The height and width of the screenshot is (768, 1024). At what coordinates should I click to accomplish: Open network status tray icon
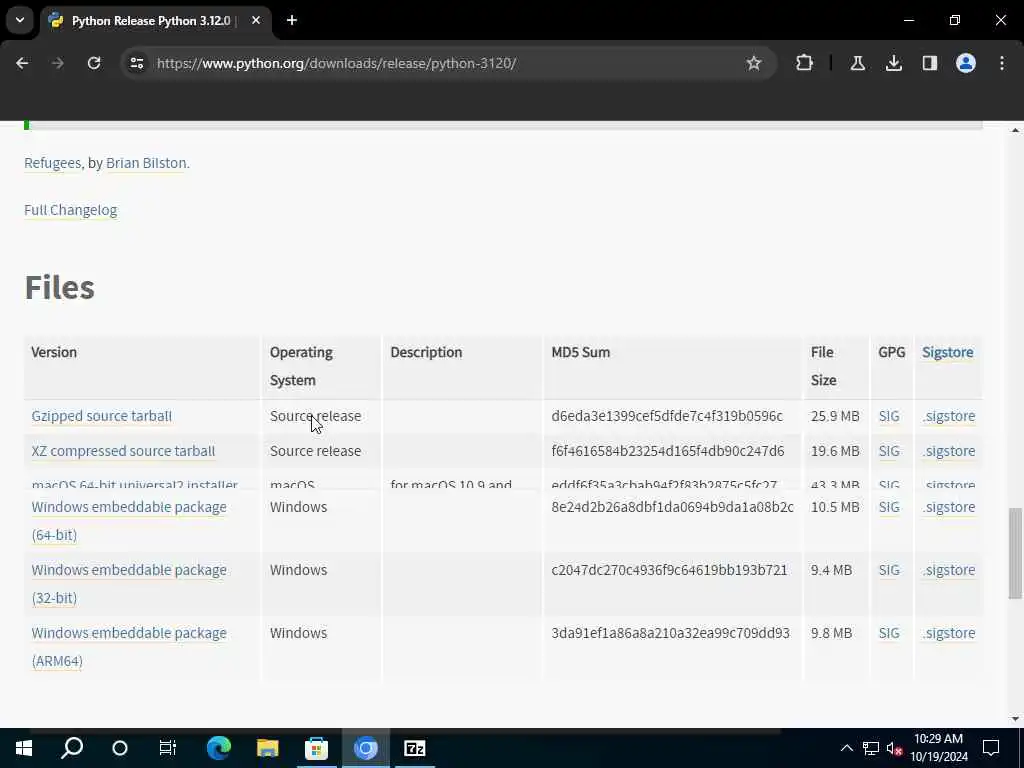[871, 748]
